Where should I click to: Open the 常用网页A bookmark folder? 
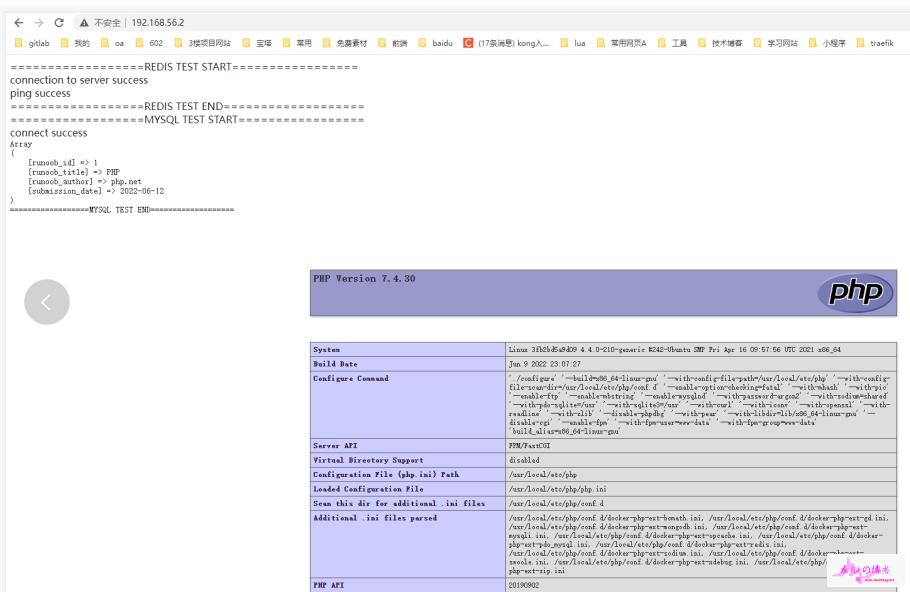pyautogui.click(x=622, y=43)
